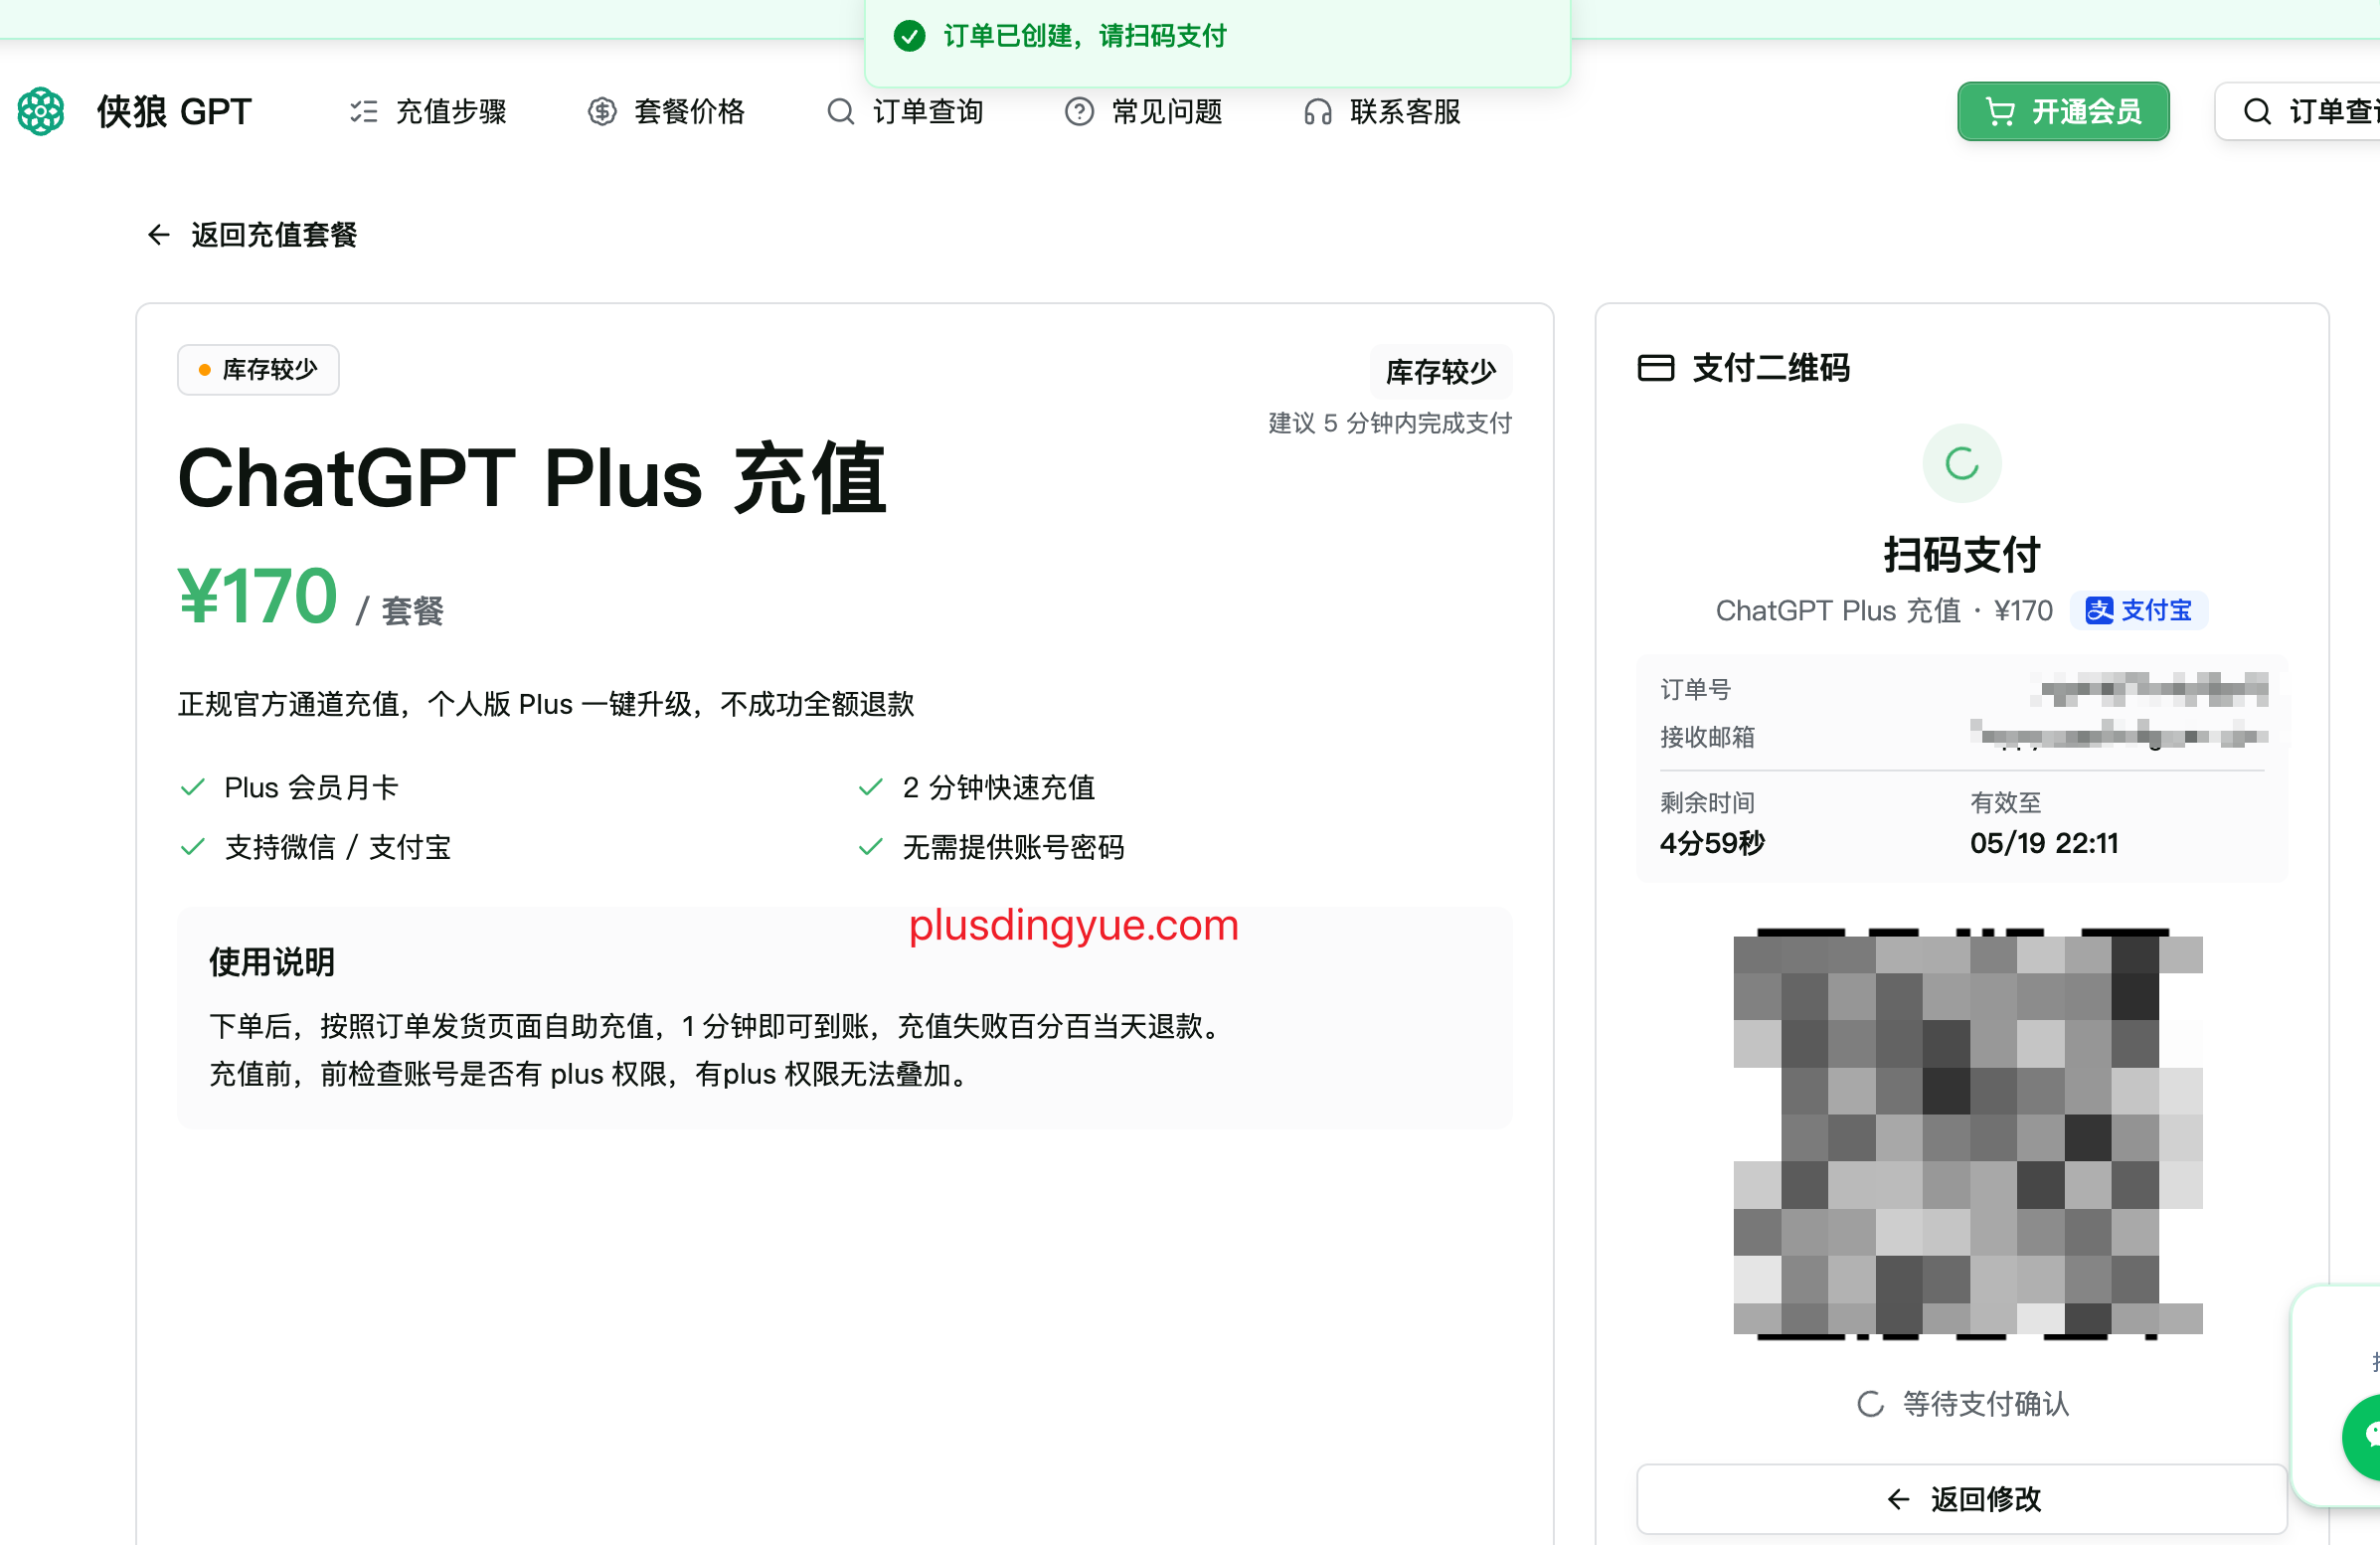Image resolution: width=2380 pixels, height=1545 pixels.
Task: Click the blurred payment QR code
Action: click(1968, 1134)
